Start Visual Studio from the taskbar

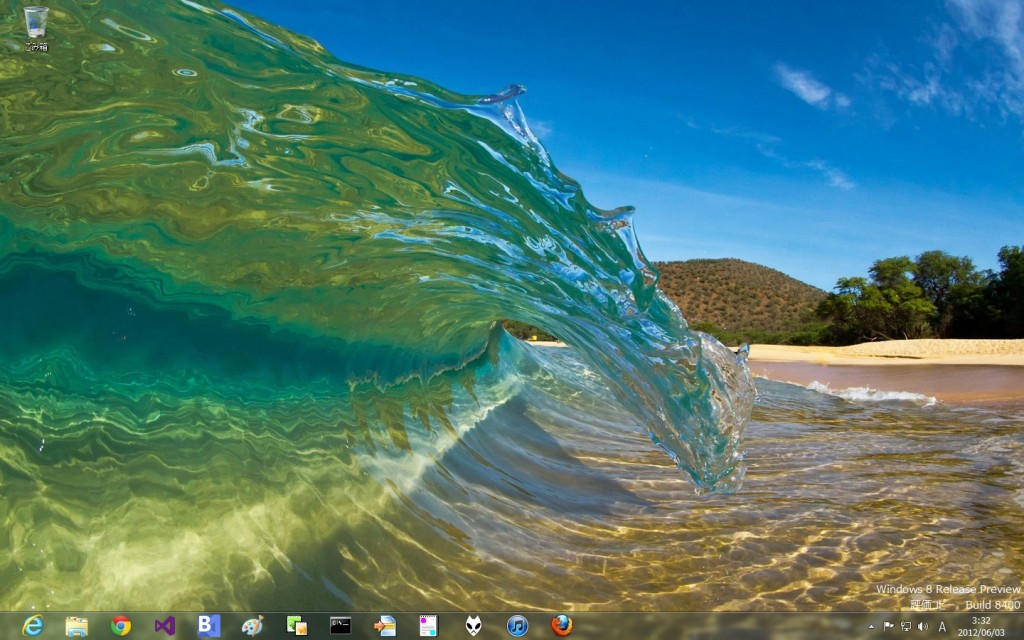click(x=165, y=626)
